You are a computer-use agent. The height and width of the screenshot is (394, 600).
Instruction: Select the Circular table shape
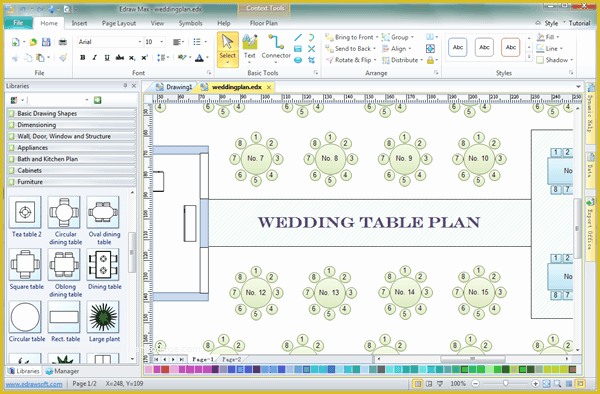[25, 317]
